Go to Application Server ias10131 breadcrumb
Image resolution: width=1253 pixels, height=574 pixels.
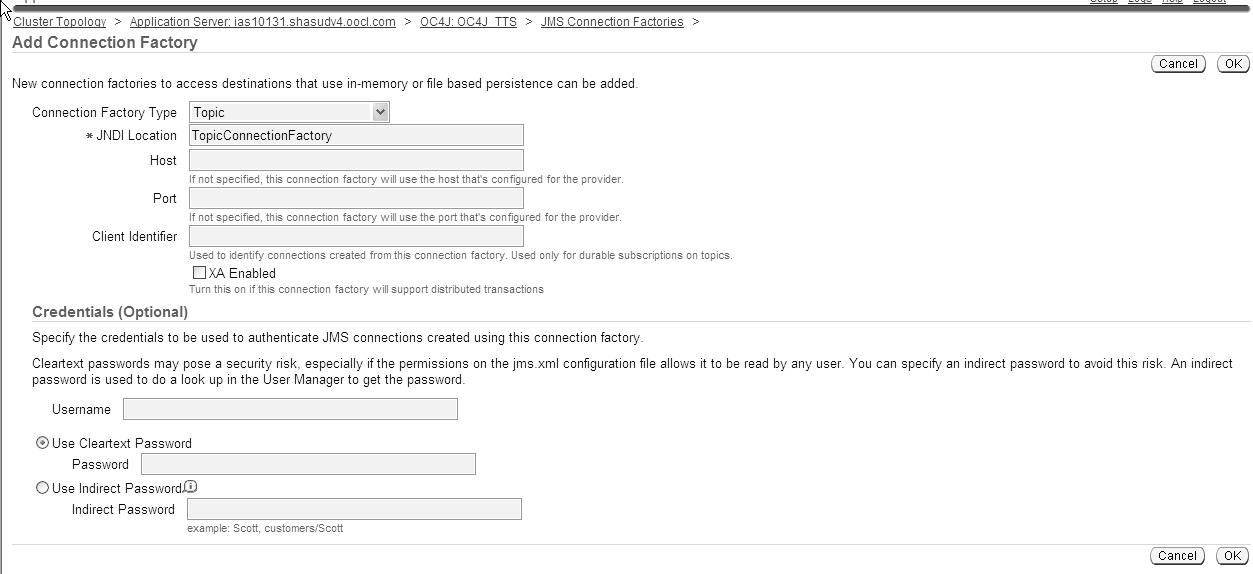pyautogui.click(x=263, y=21)
